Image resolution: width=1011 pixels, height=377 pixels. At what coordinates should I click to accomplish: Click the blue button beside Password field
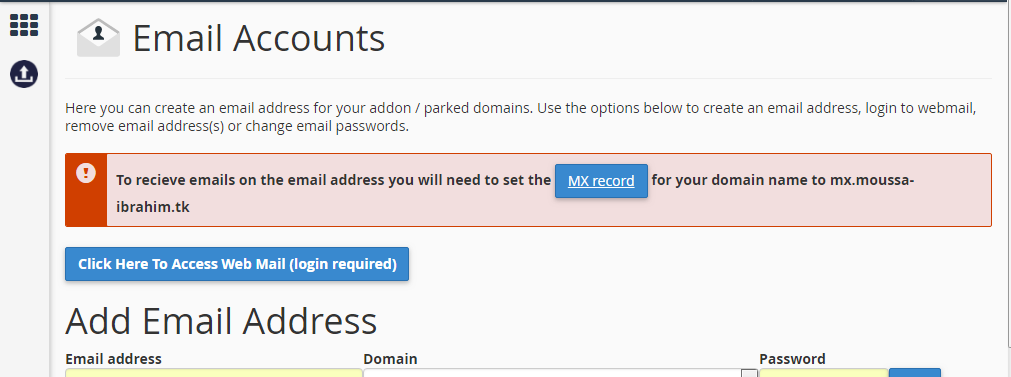click(x=914, y=373)
